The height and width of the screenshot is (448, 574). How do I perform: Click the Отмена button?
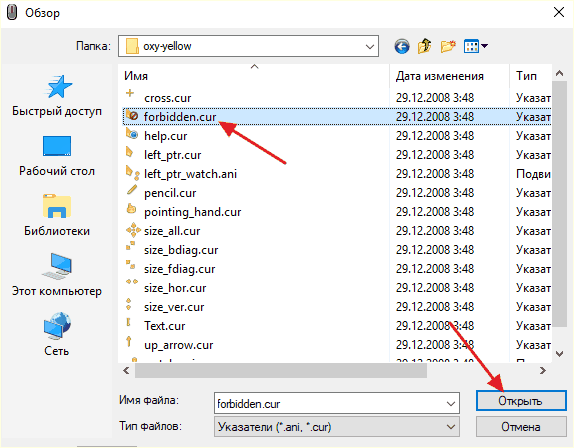click(x=521, y=427)
